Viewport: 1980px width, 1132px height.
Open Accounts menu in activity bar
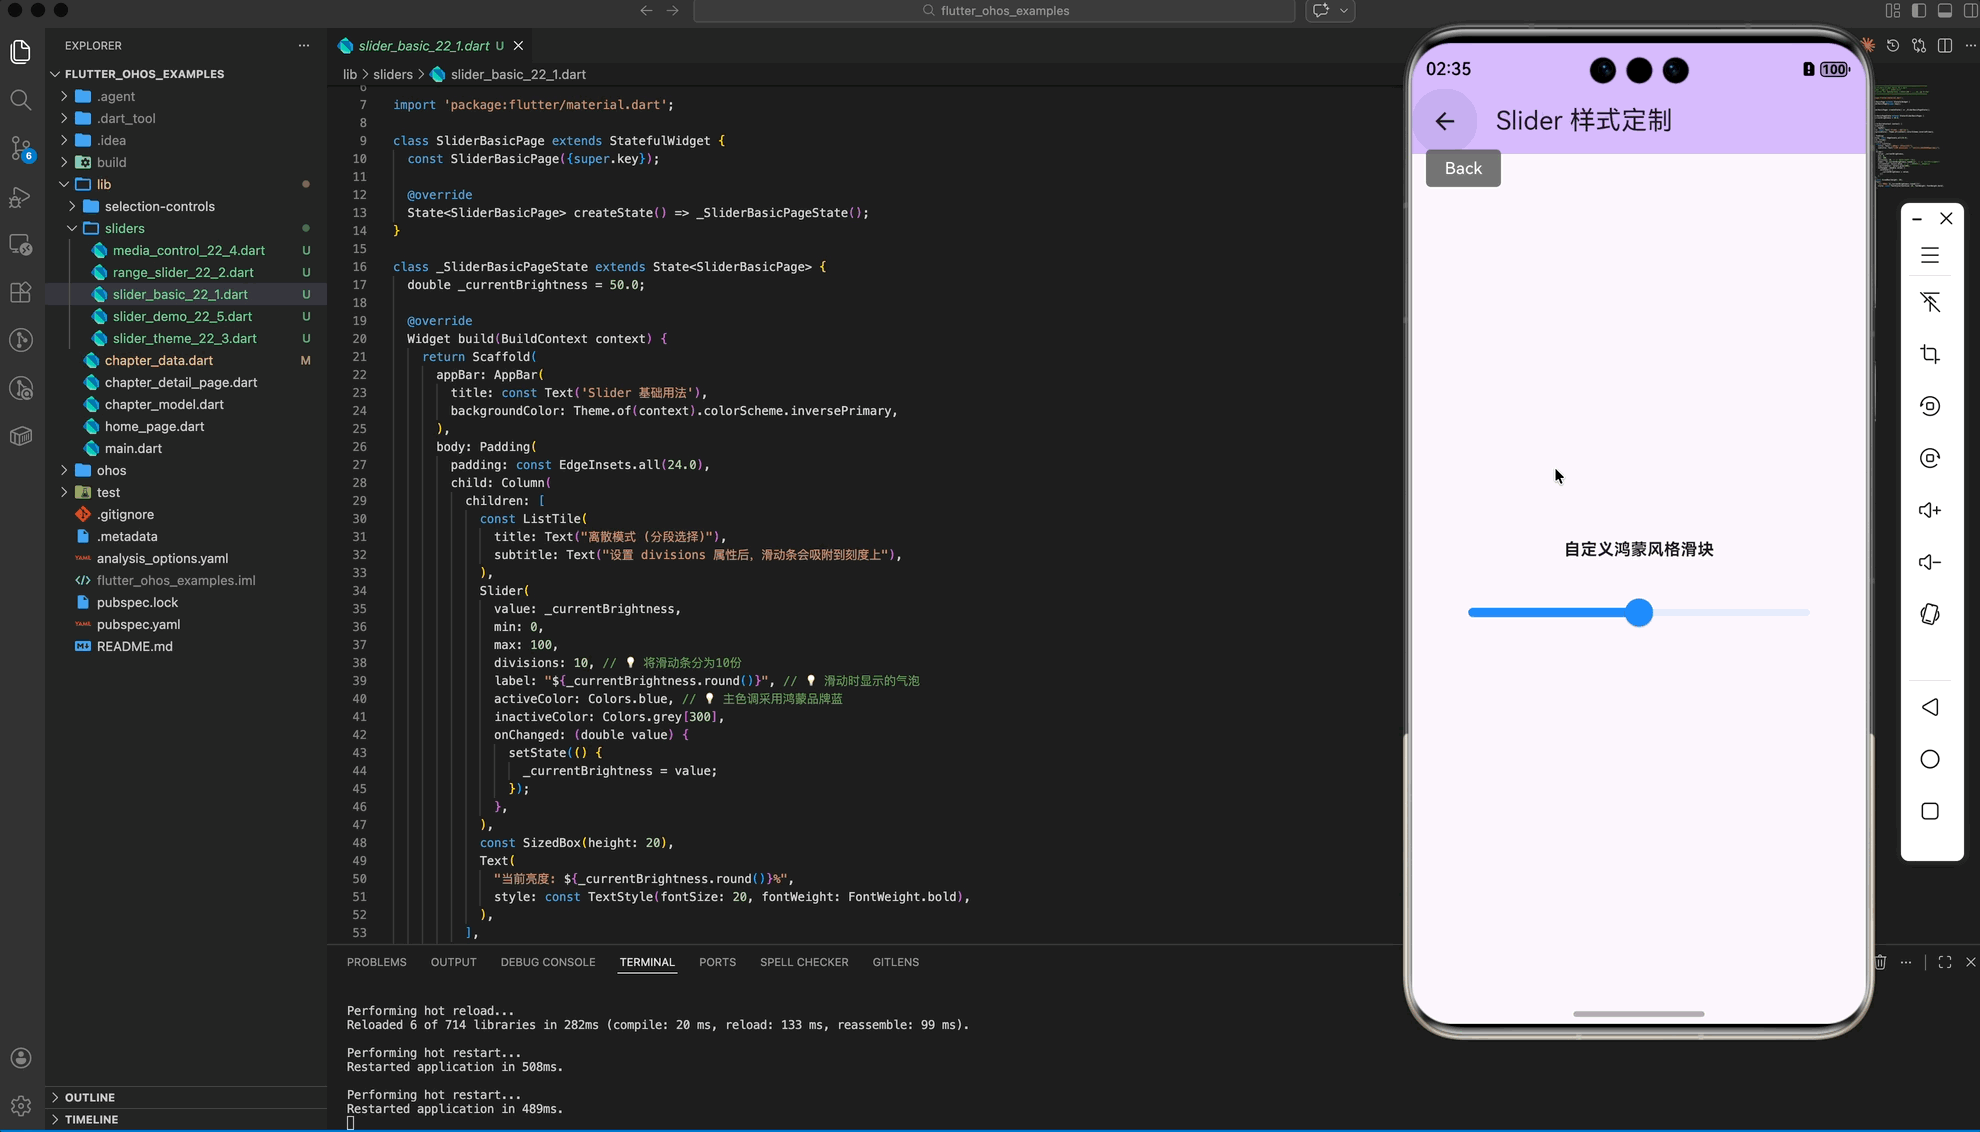click(21, 1058)
